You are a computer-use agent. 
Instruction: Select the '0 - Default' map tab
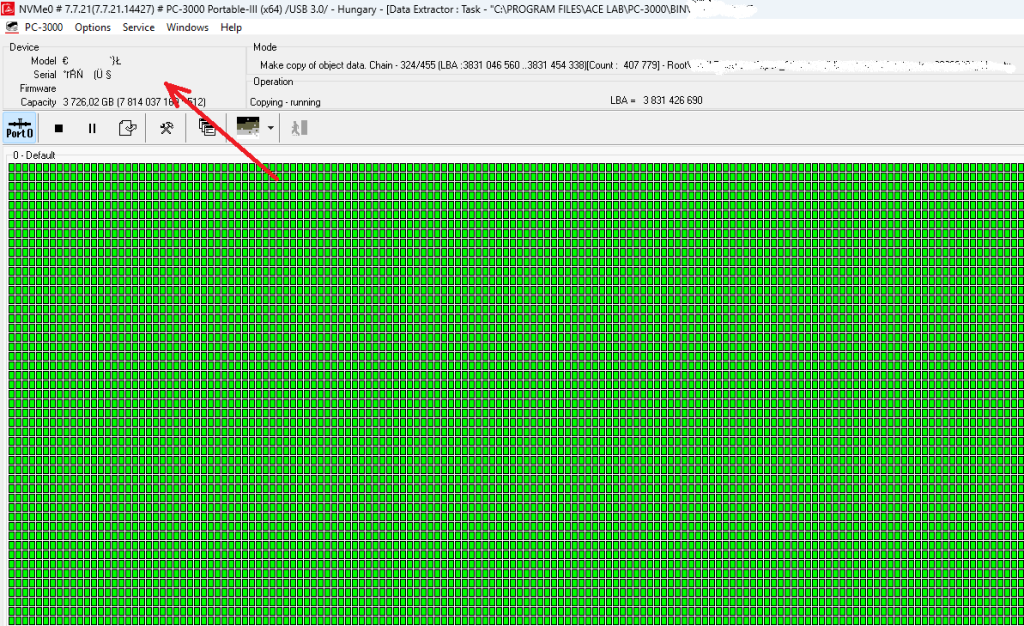[x=34, y=155]
